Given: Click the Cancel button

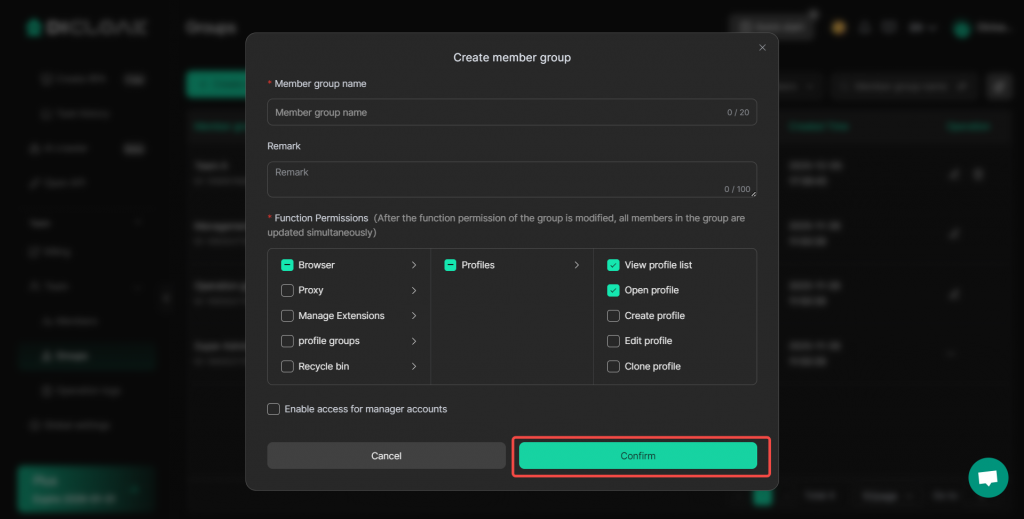Looking at the screenshot, I should pyautogui.click(x=386, y=456).
